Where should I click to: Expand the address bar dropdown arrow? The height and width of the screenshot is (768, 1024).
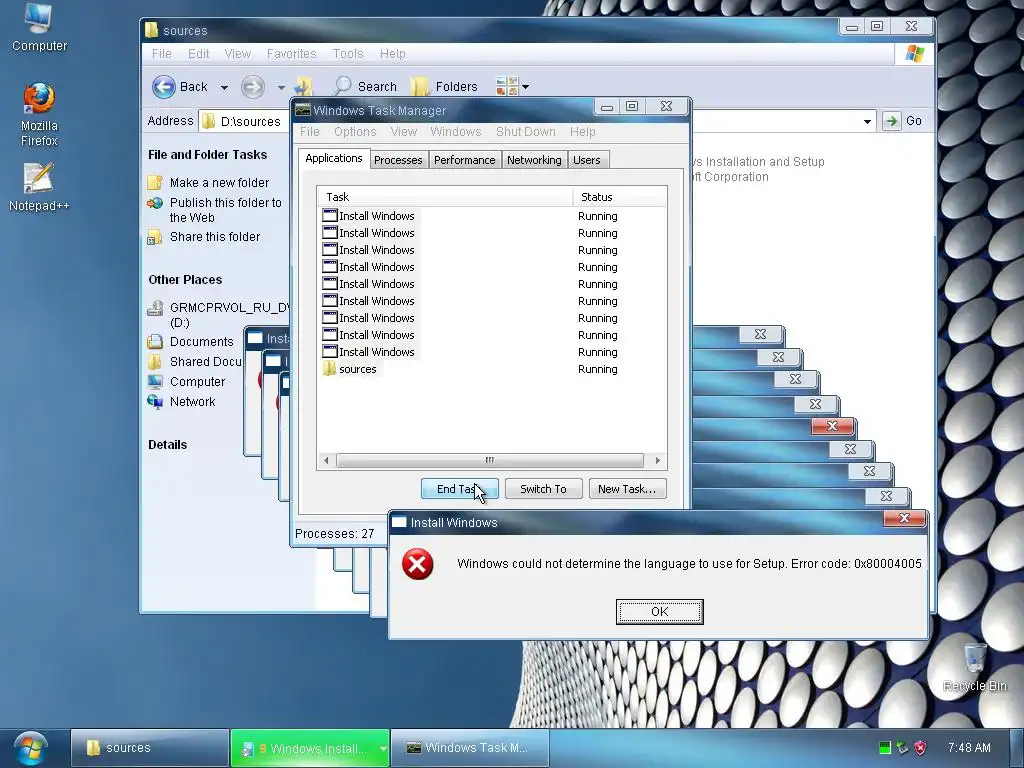click(867, 121)
